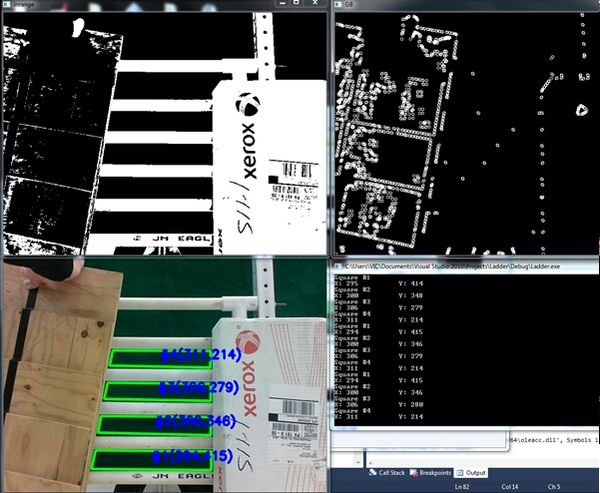600x493 pixels.
Task: Click the inrange window's title bar icon
Action: click(x=7, y=5)
